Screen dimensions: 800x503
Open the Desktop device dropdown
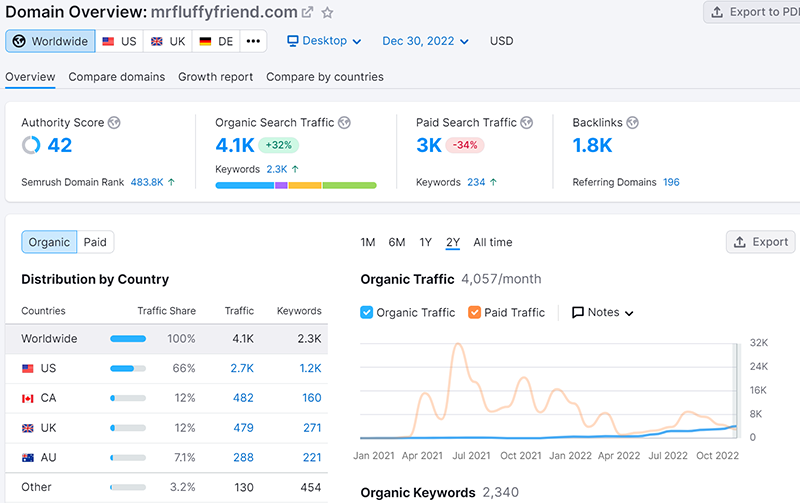coord(324,41)
